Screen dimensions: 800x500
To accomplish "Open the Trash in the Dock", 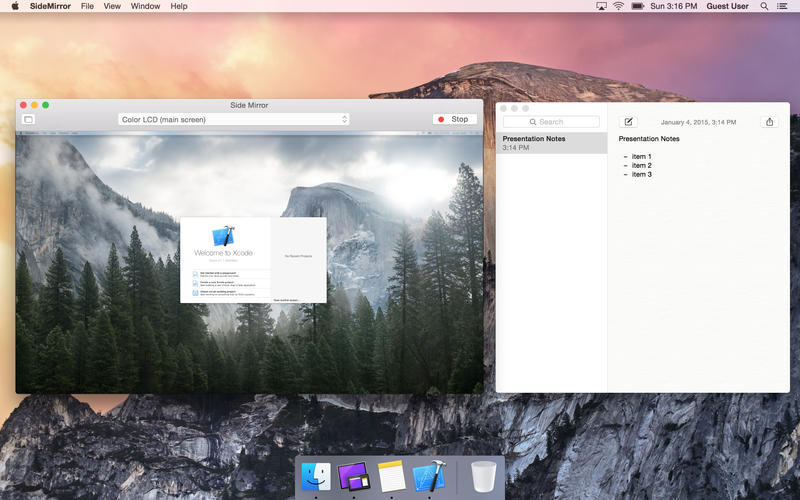I will click(483, 476).
